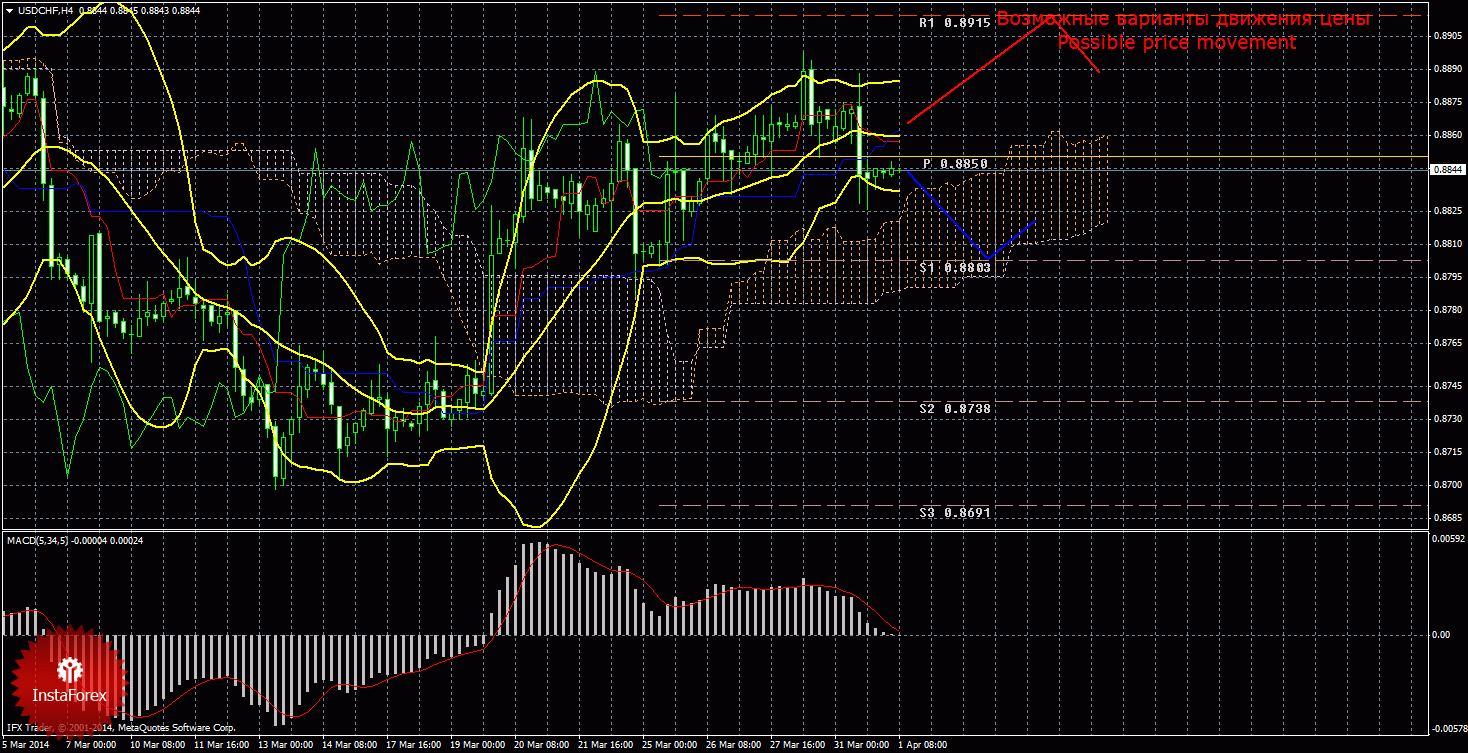The width and height of the screenshot is (1468, 753).
Task: Click the S1 0.8803 support label
Action: (954, 268)
